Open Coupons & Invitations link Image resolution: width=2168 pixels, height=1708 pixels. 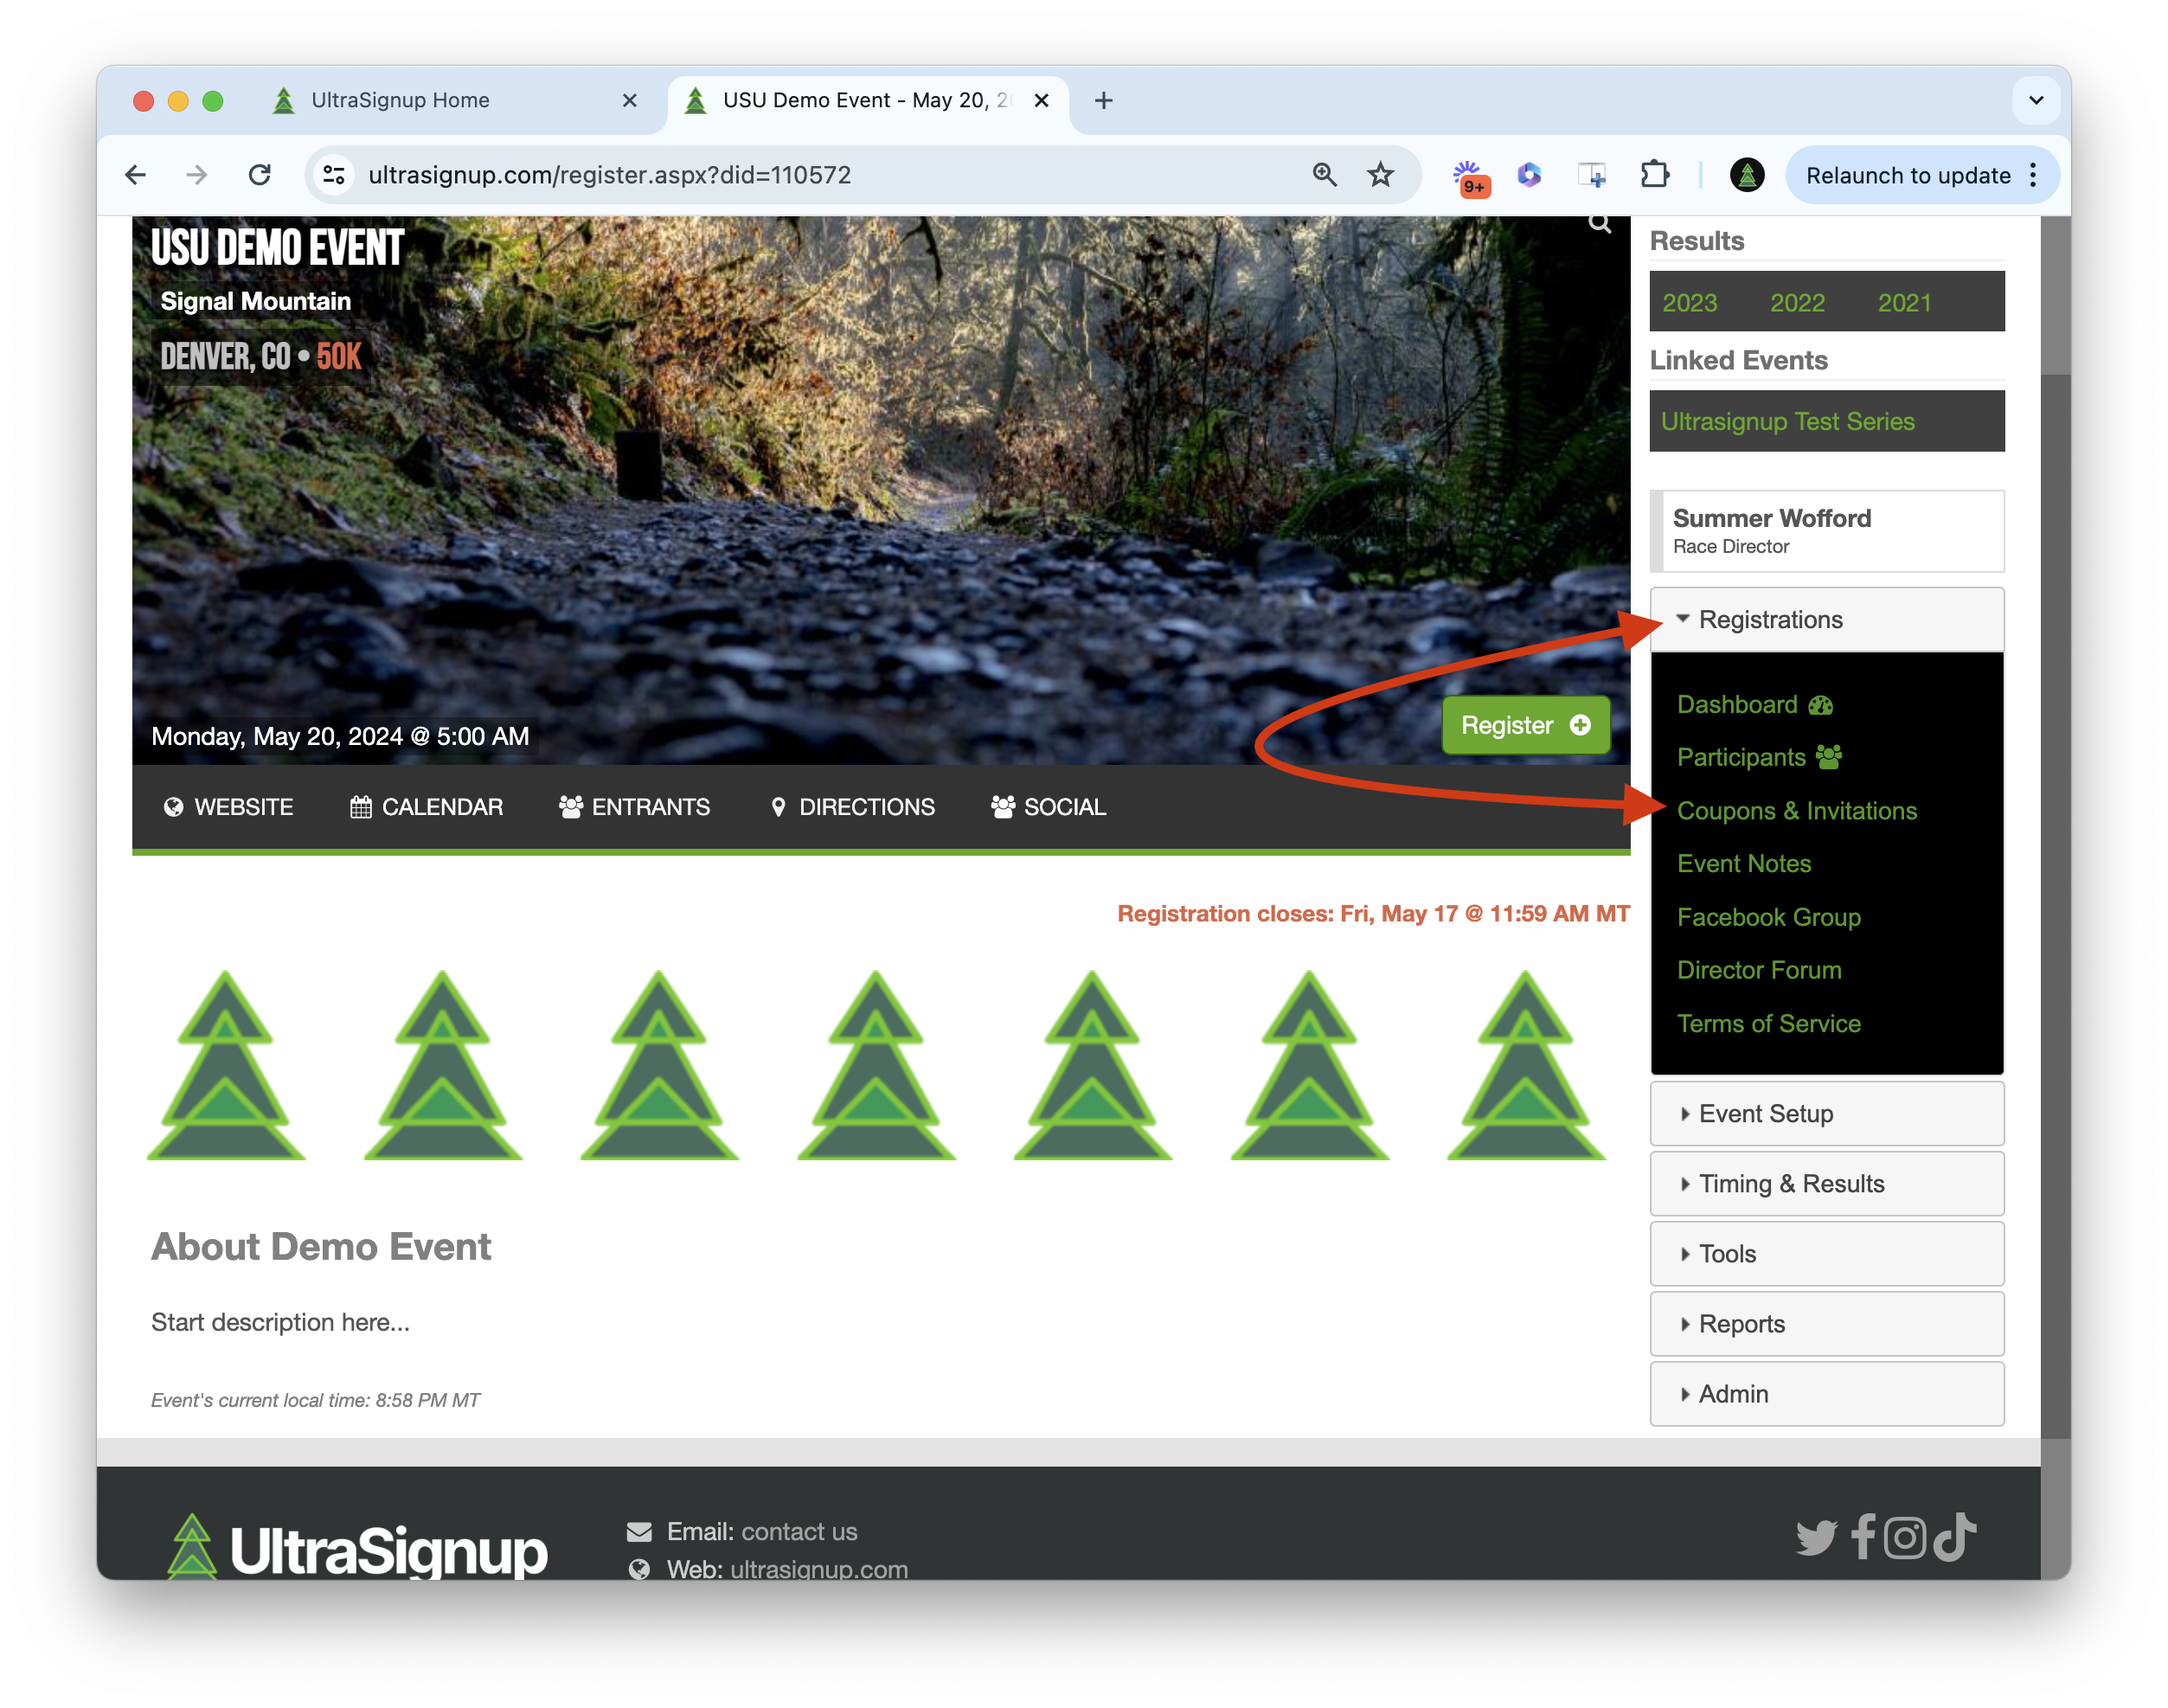(1796, 811)
